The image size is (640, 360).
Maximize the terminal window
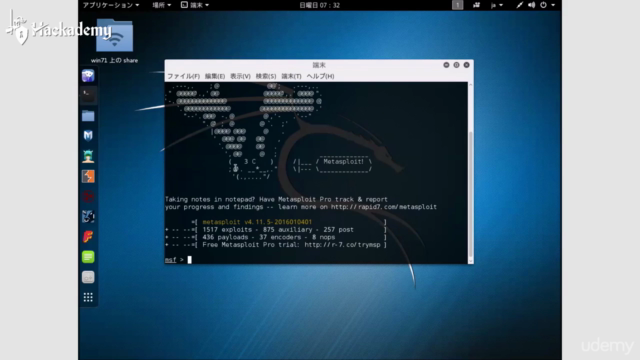point(456,65)
